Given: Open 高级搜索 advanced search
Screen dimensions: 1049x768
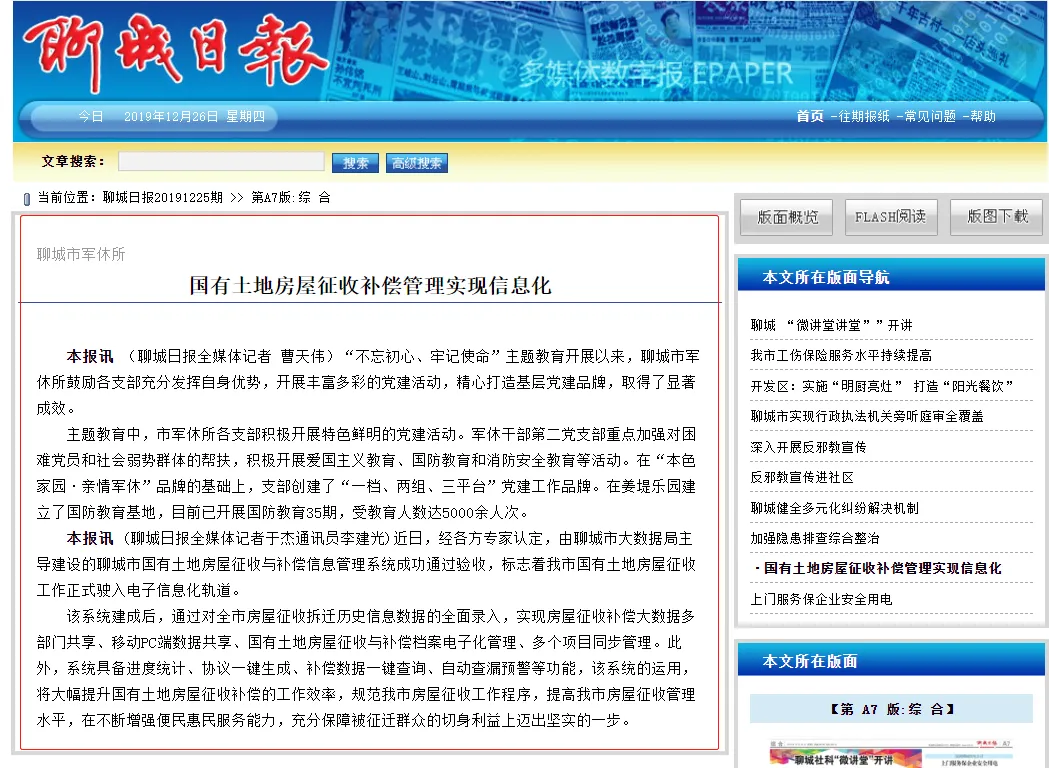Looking at the screenshot, I should (x=416, y=161).
